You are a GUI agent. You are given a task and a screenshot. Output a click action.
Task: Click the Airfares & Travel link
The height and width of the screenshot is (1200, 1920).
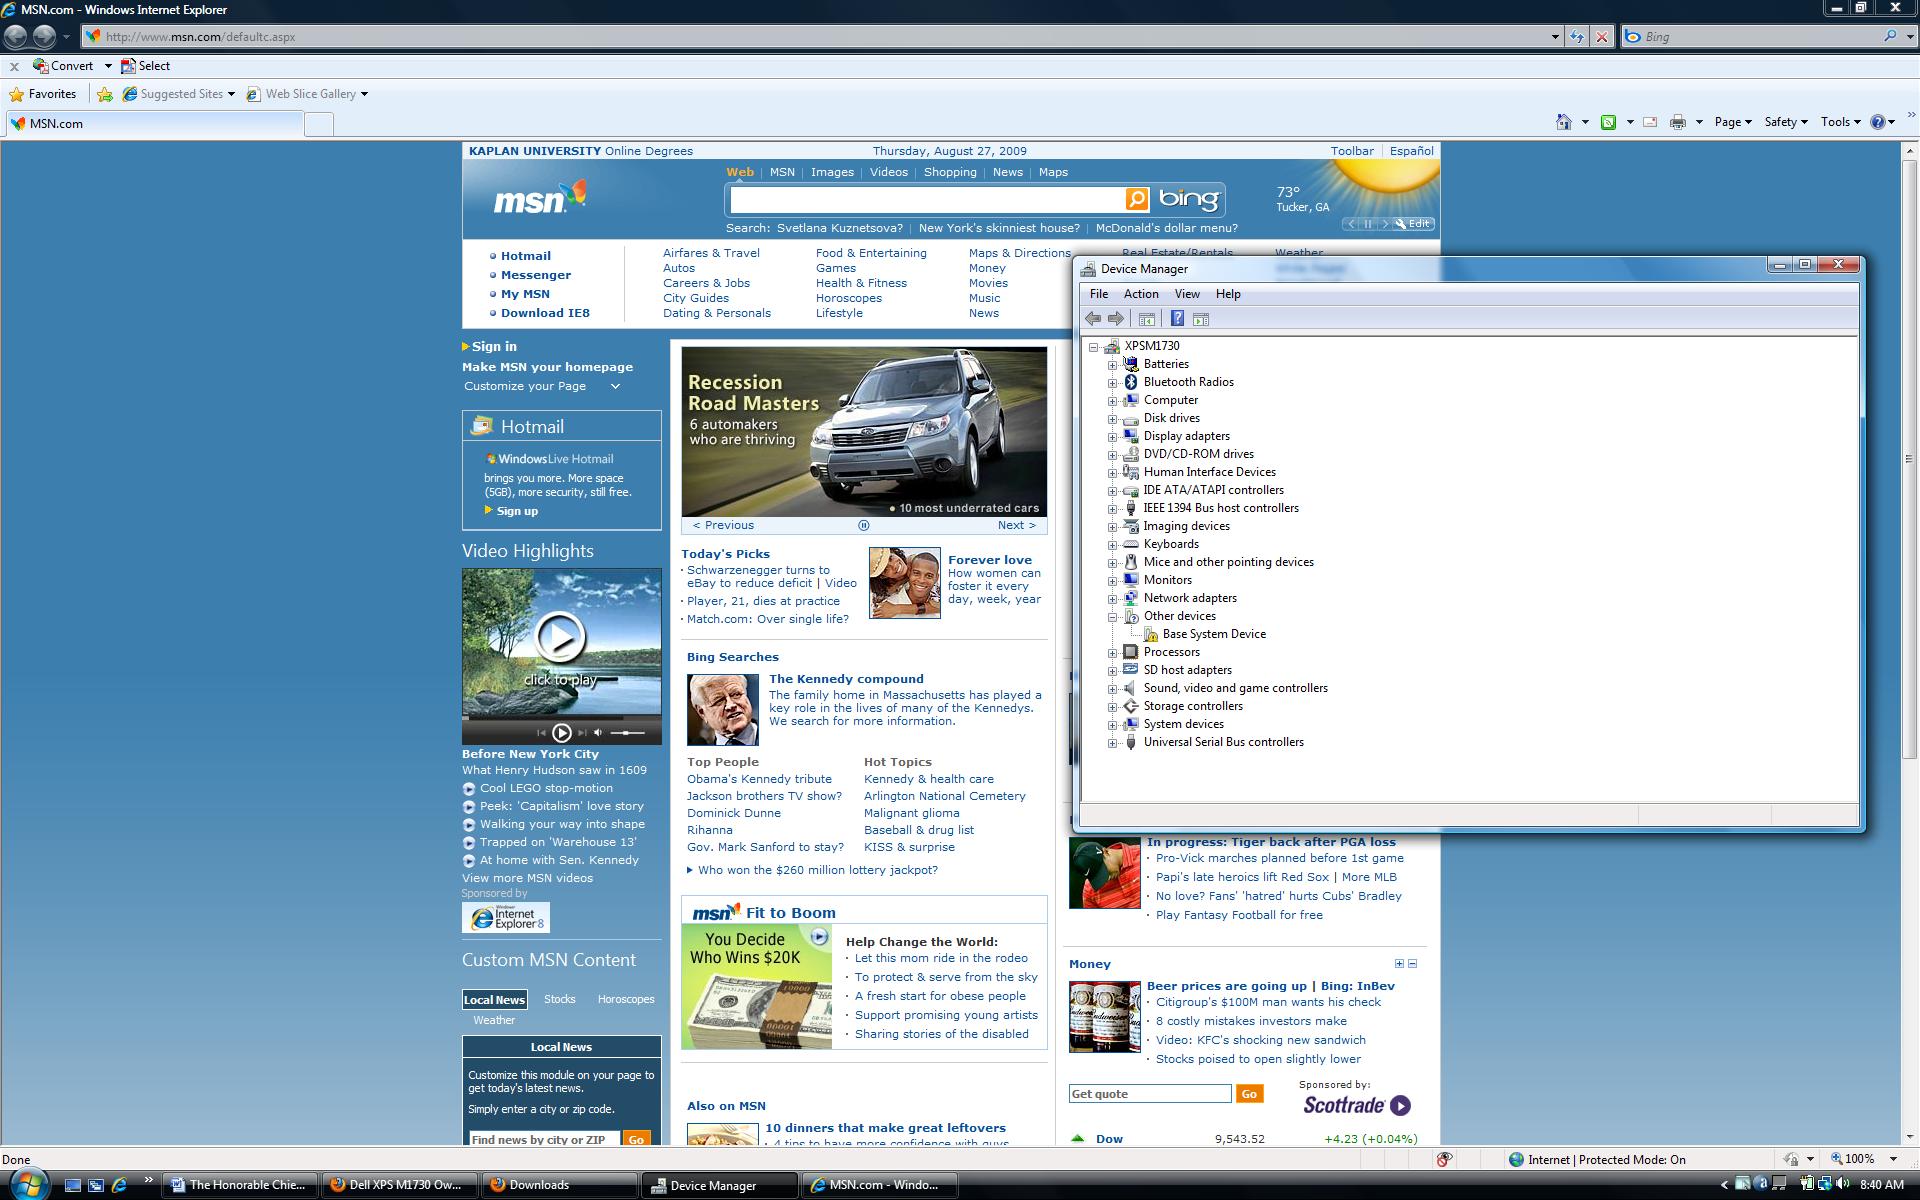[711, 253]
